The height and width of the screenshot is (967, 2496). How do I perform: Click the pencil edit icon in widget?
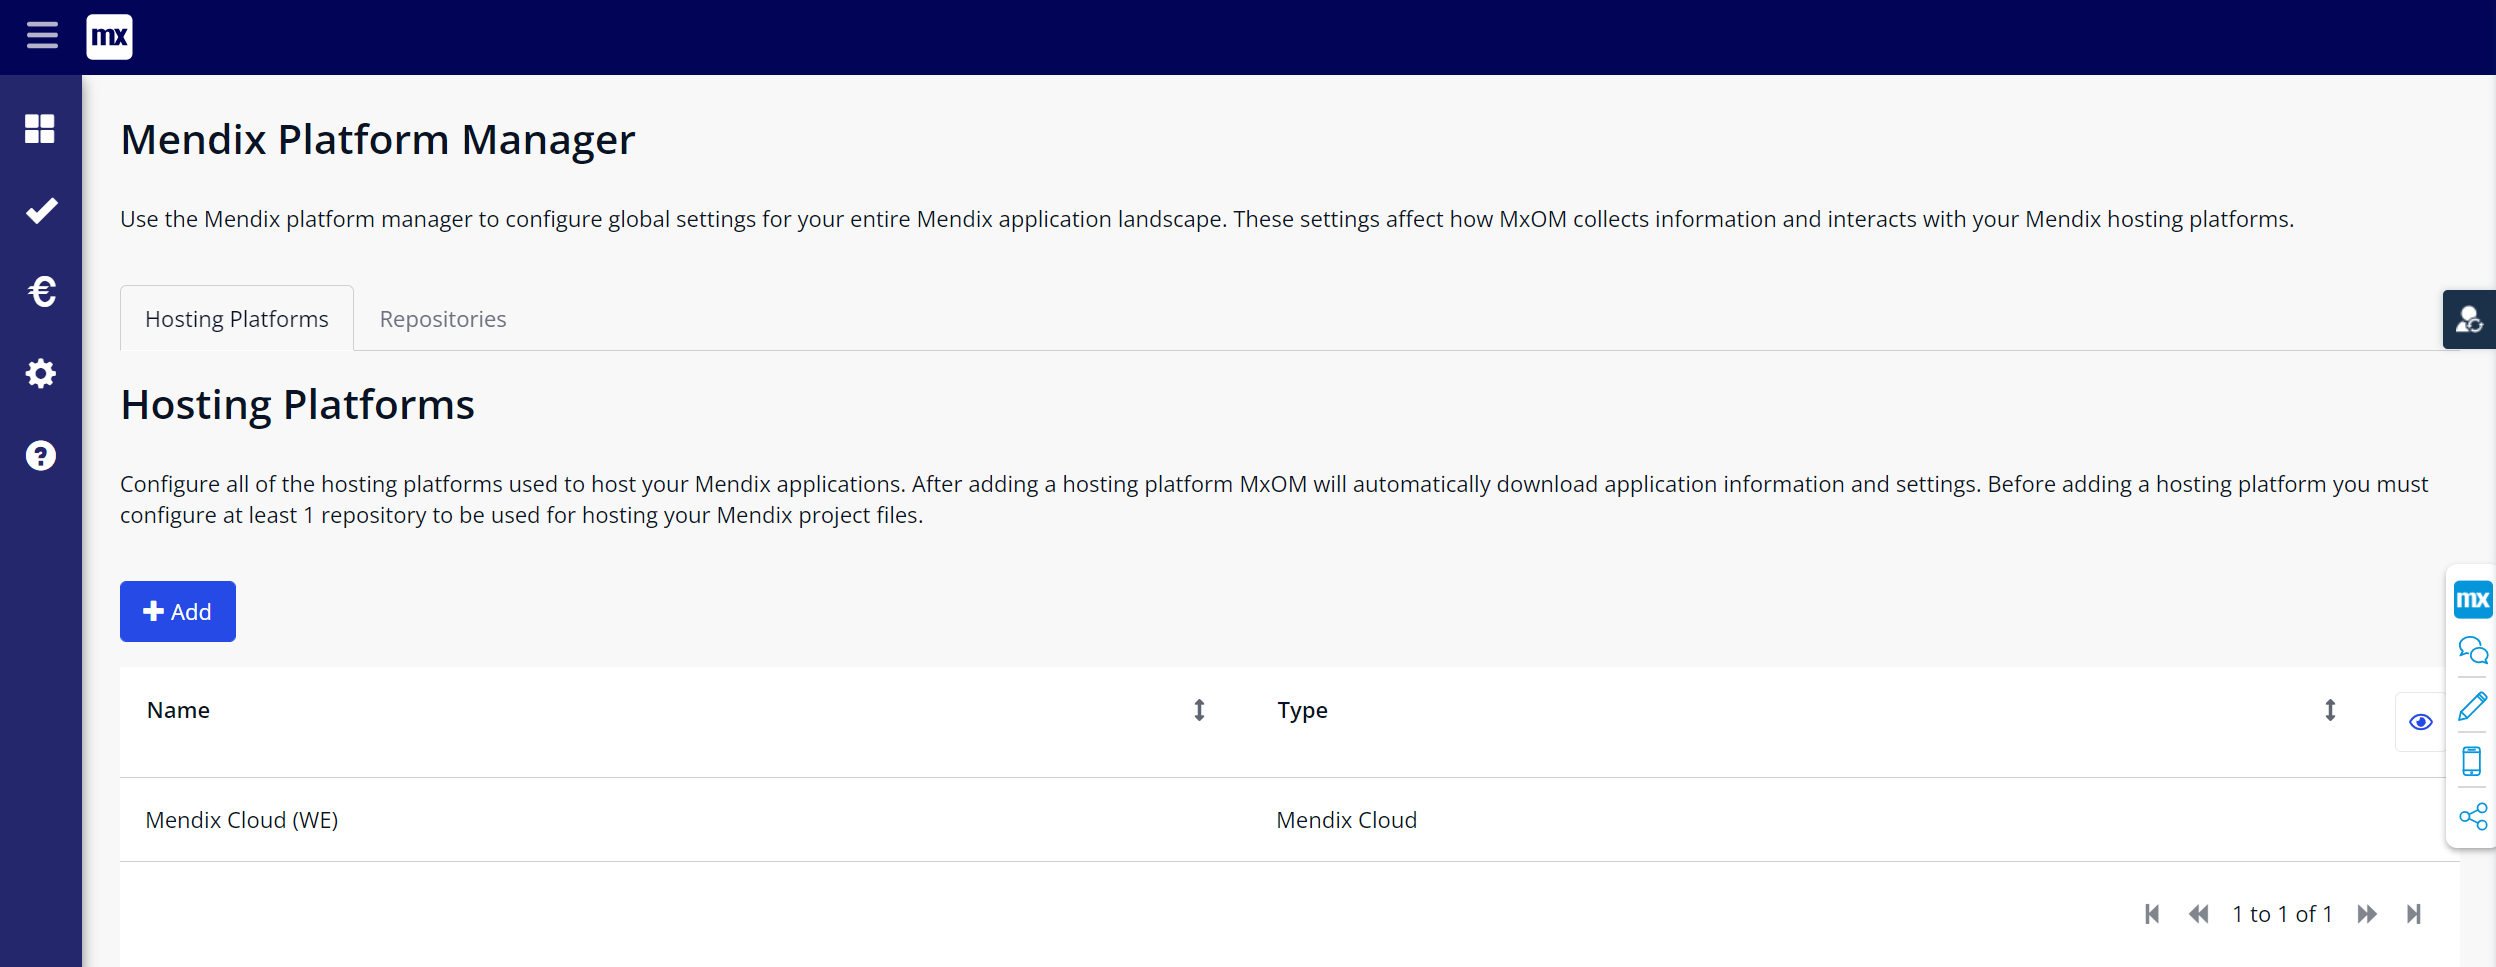click(x=2472, y=706)
